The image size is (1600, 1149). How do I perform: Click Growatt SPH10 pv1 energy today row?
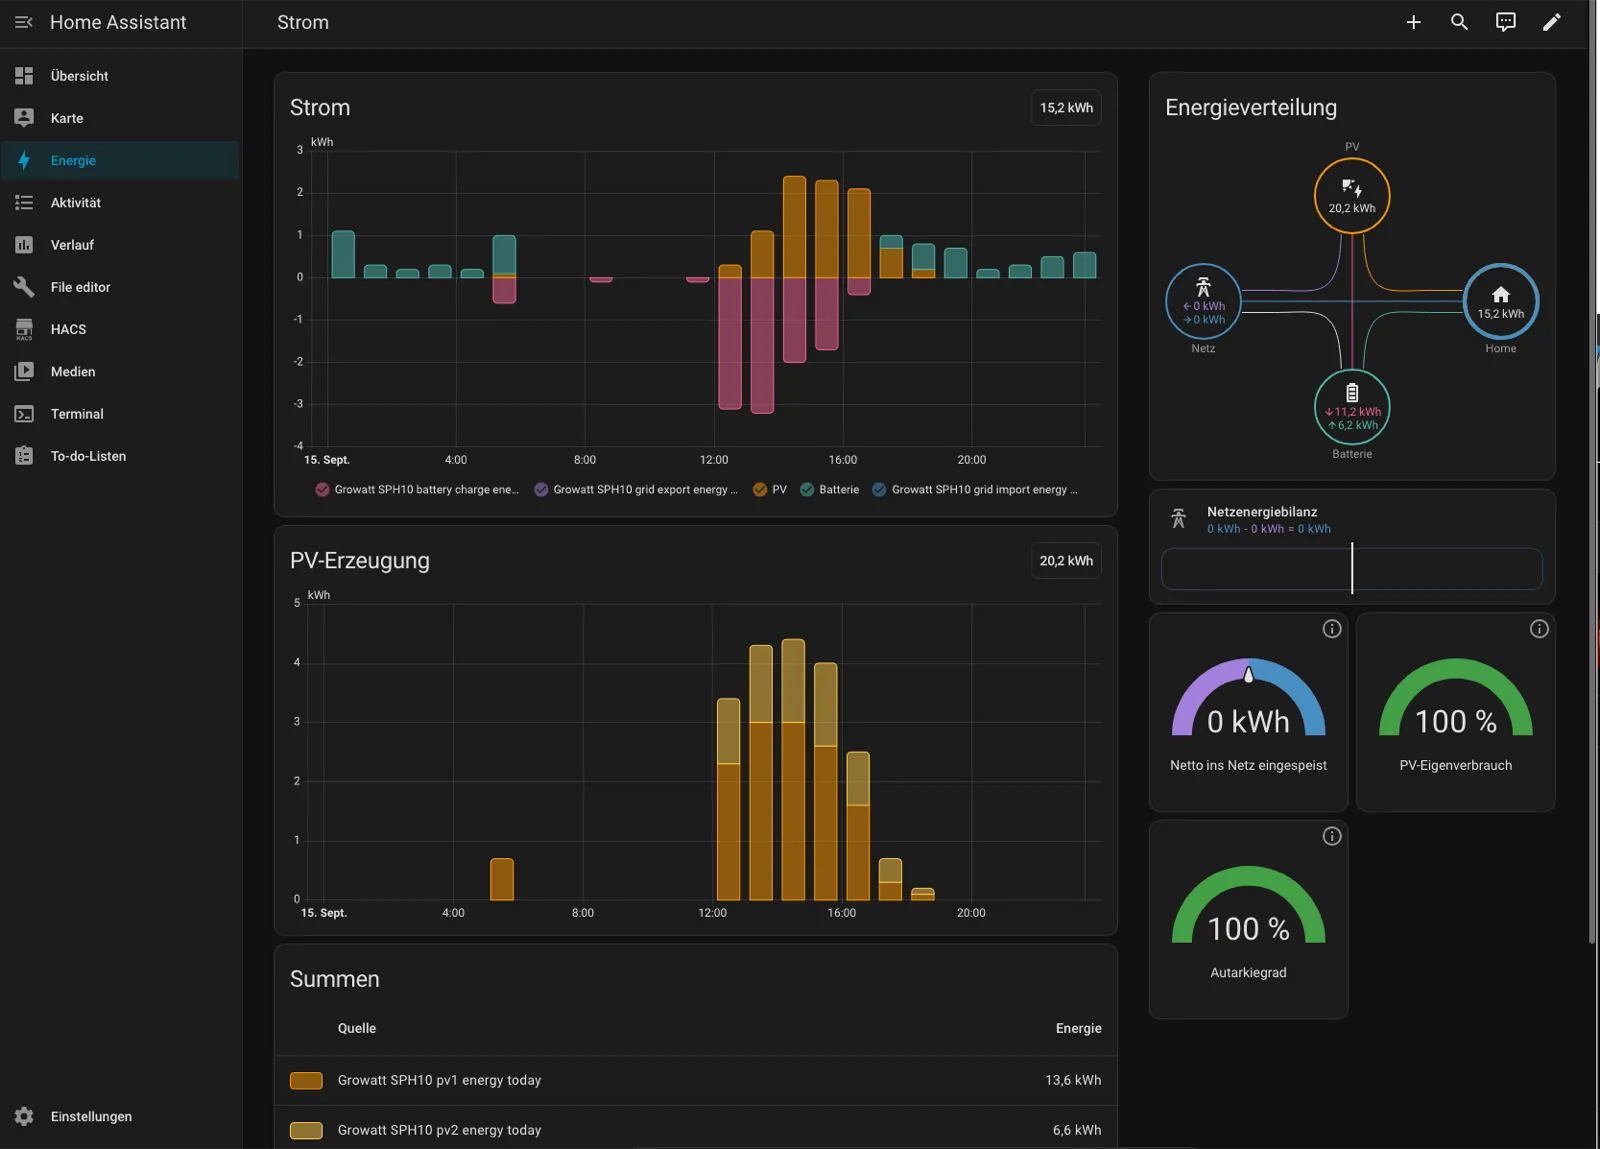[x=696, y=1081]
